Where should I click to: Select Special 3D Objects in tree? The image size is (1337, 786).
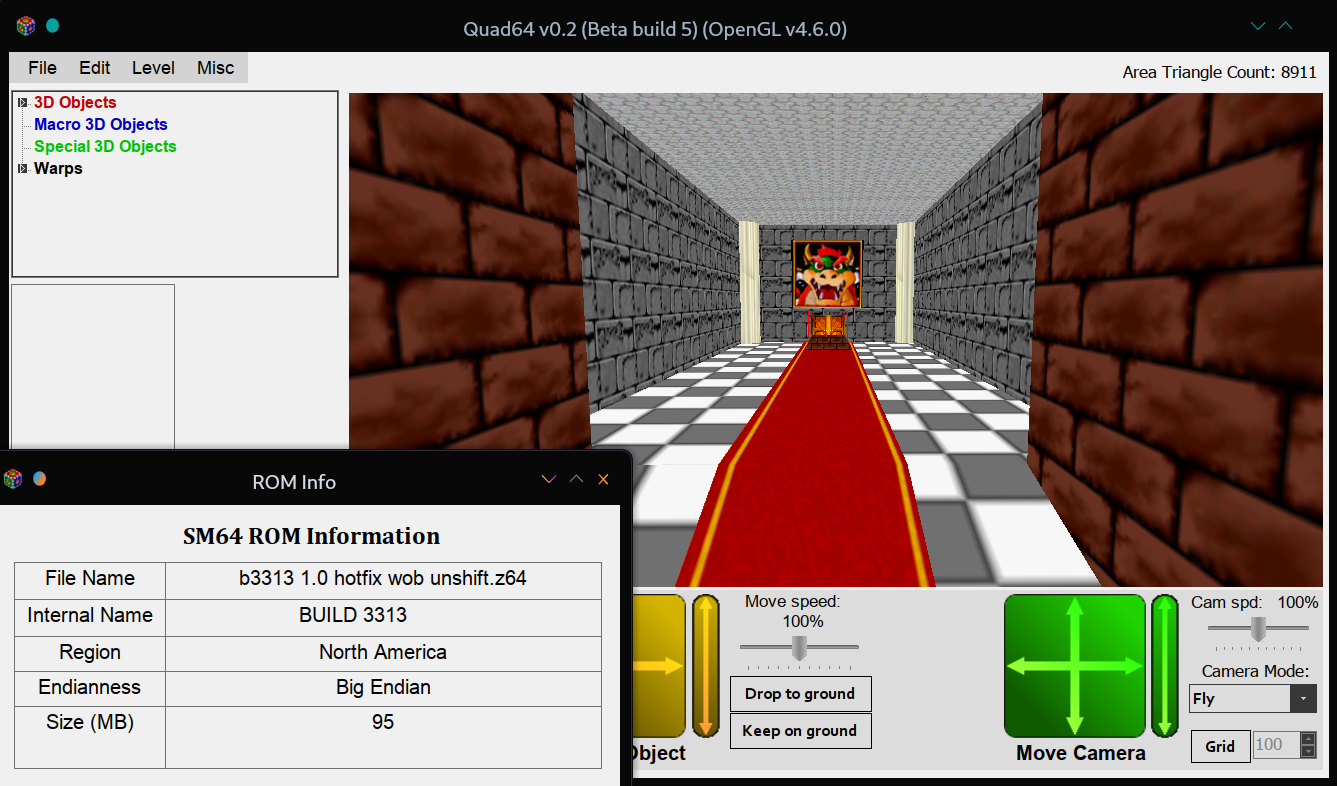(x=105, y=146)
